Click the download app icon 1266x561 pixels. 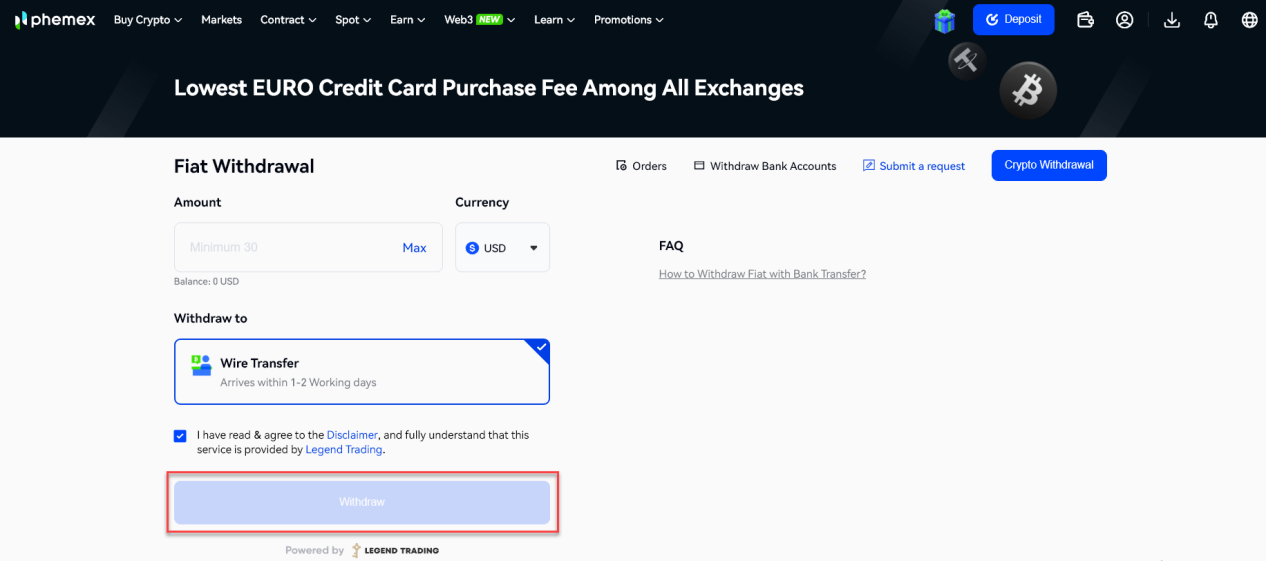pos(1173,20)
